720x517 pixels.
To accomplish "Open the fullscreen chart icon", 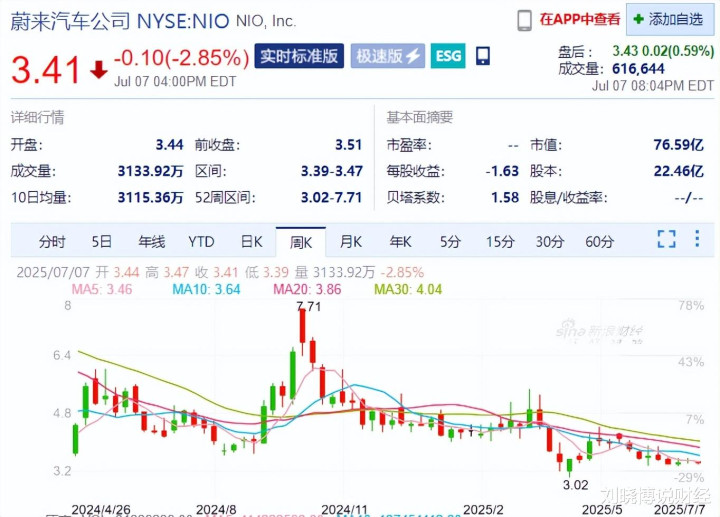I will (x=666, y=239).
